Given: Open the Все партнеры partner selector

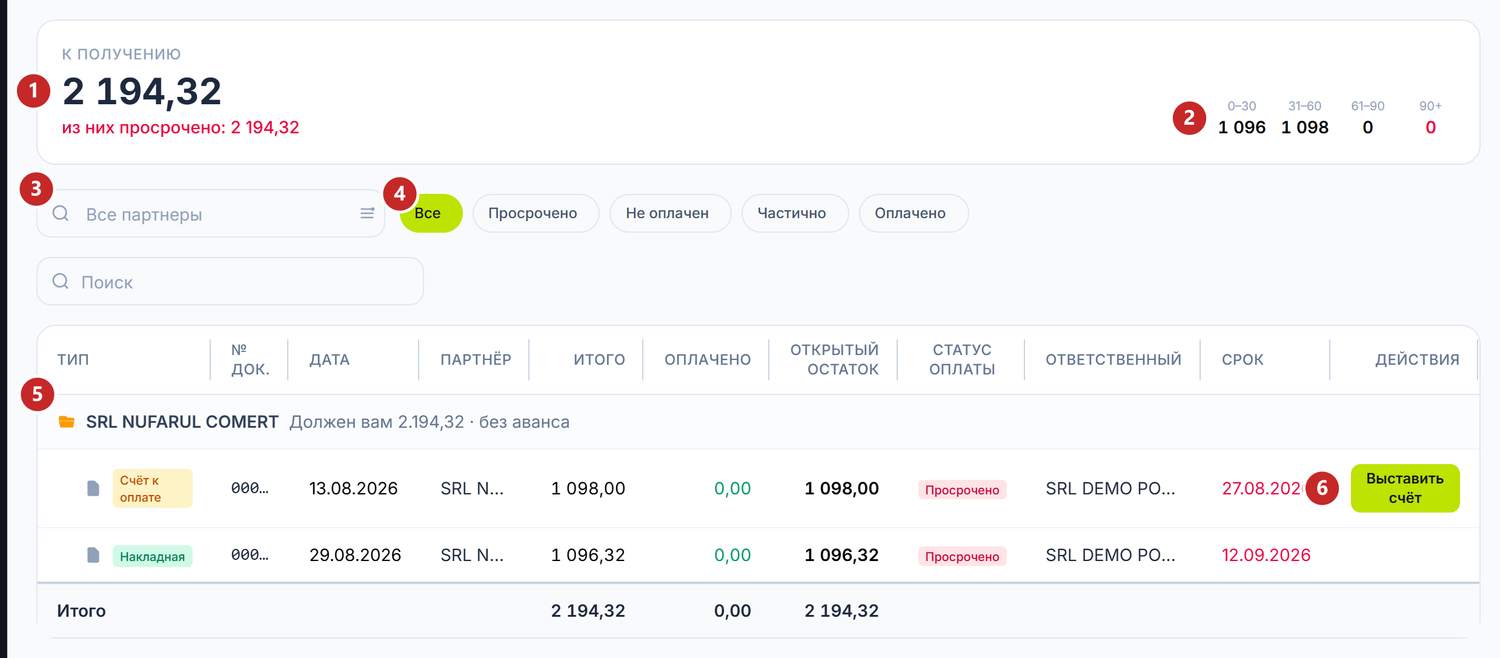Looking at the screenshot, I should [211, 214].
